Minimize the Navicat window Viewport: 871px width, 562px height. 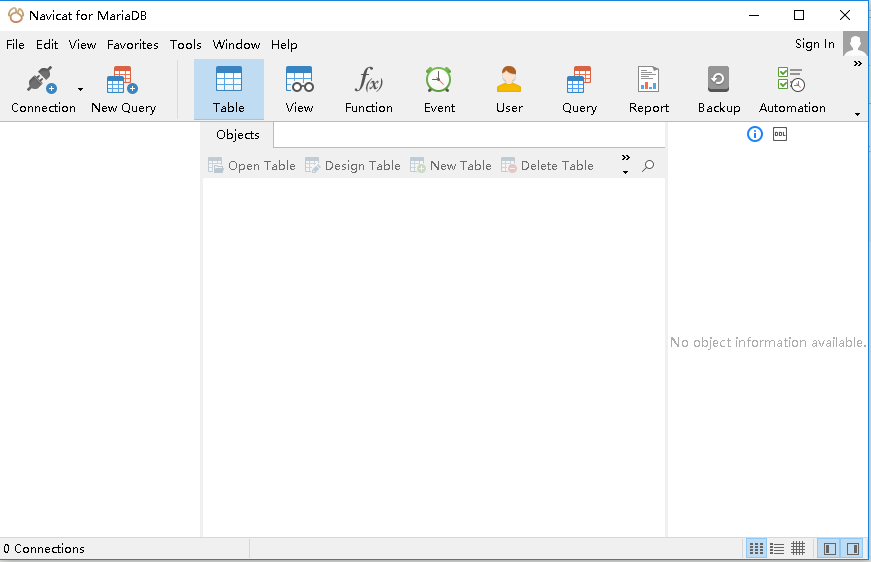[x=754, y=15]
